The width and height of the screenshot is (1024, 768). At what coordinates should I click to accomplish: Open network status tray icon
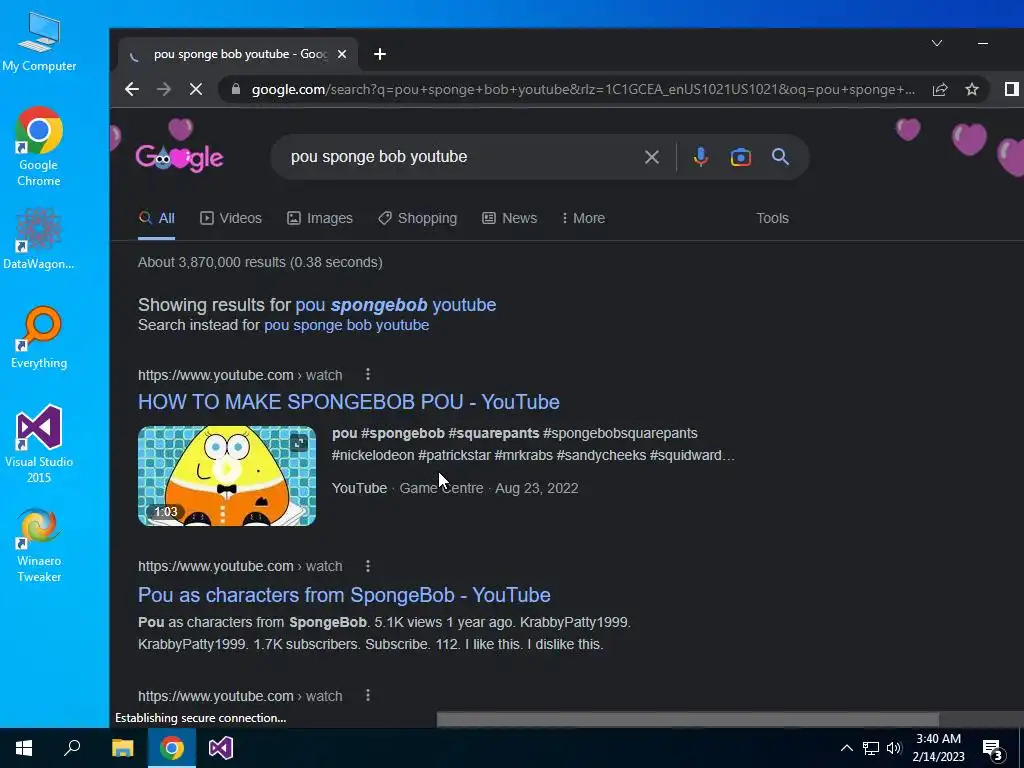[x=871, y=748]
